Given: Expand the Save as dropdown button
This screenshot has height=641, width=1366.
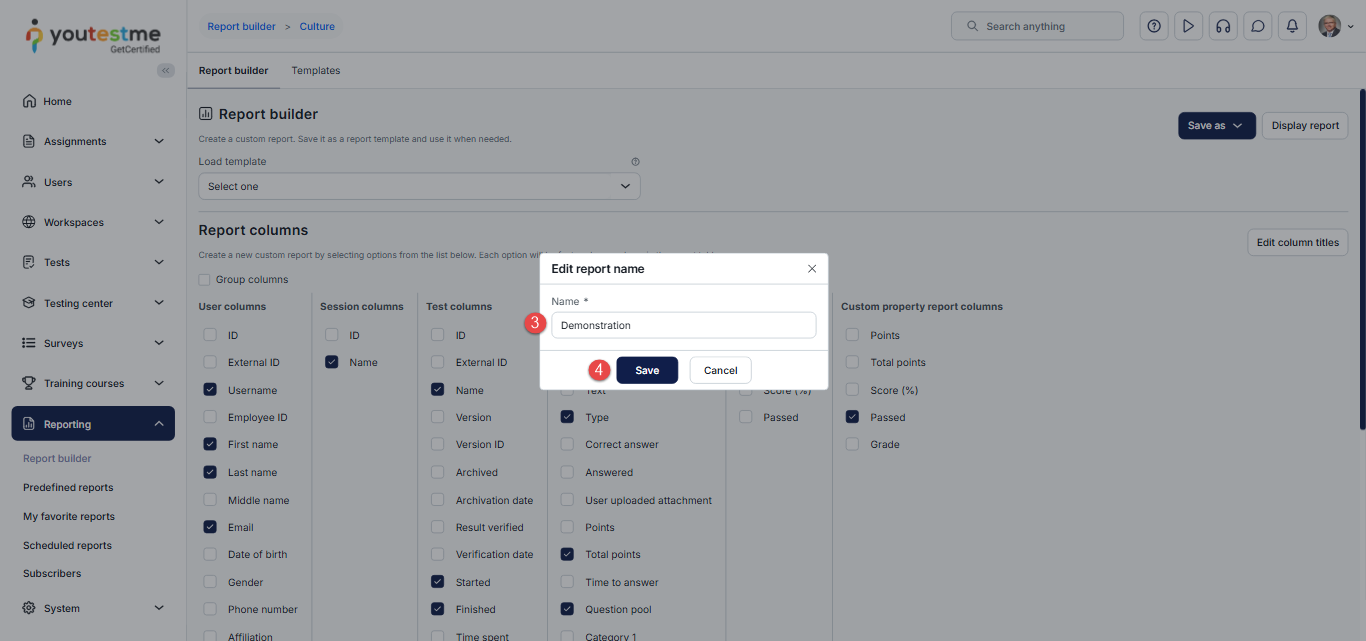Looking at the screenshot, I should pos(1216,126).
